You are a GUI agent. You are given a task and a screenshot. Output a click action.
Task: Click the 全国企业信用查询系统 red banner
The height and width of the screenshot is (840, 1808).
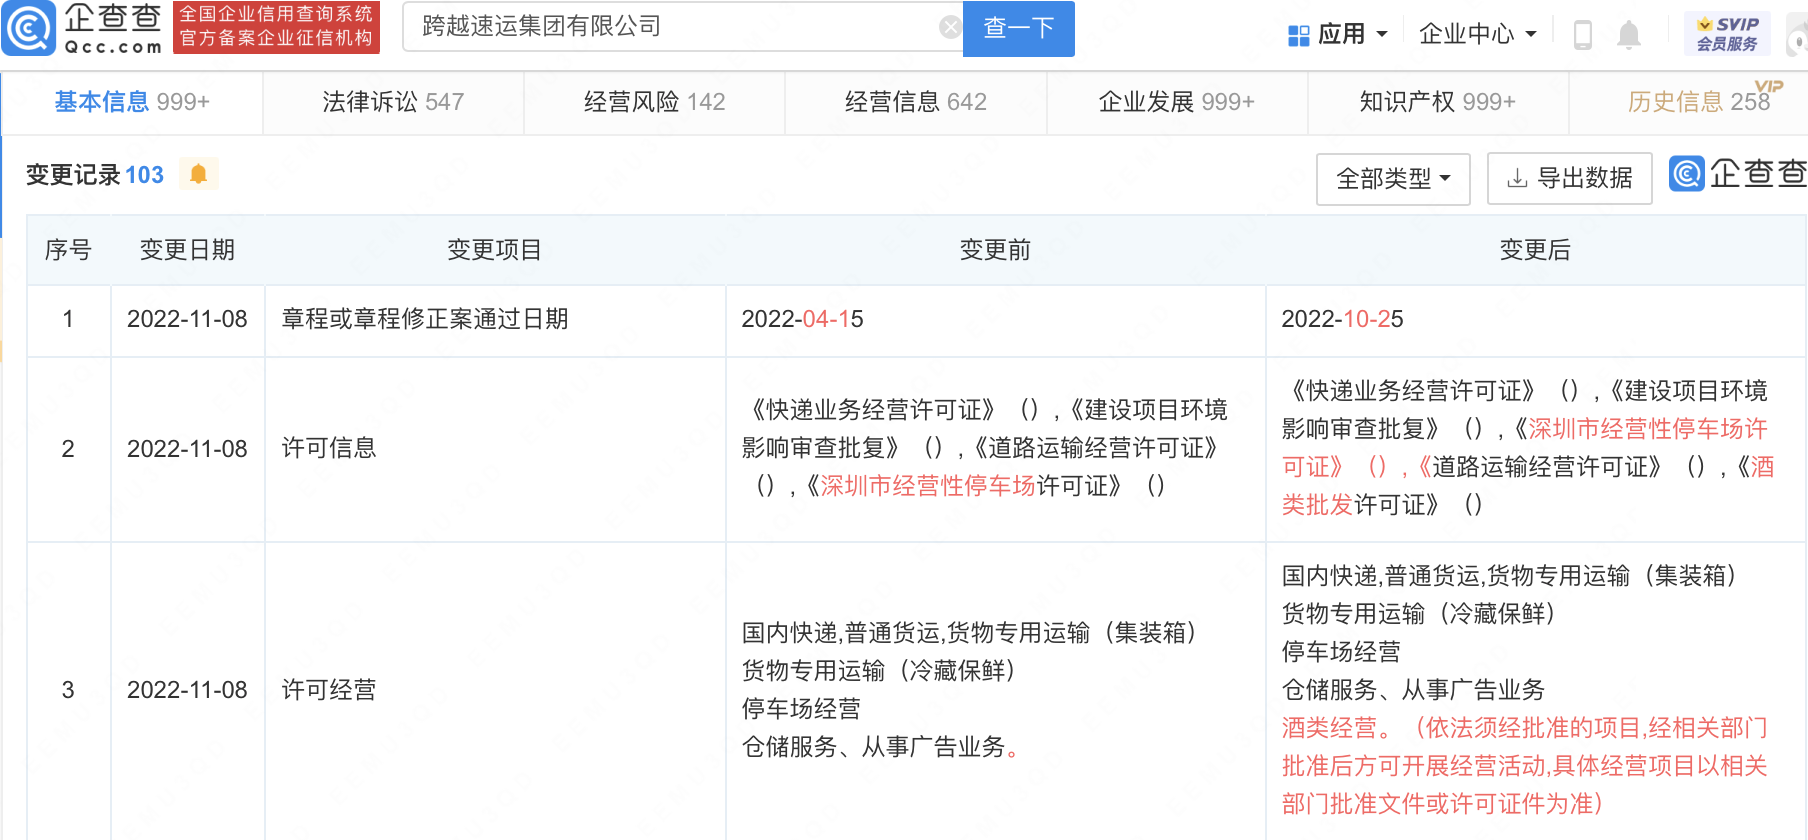pyautogui.click(x=276, y=27)
